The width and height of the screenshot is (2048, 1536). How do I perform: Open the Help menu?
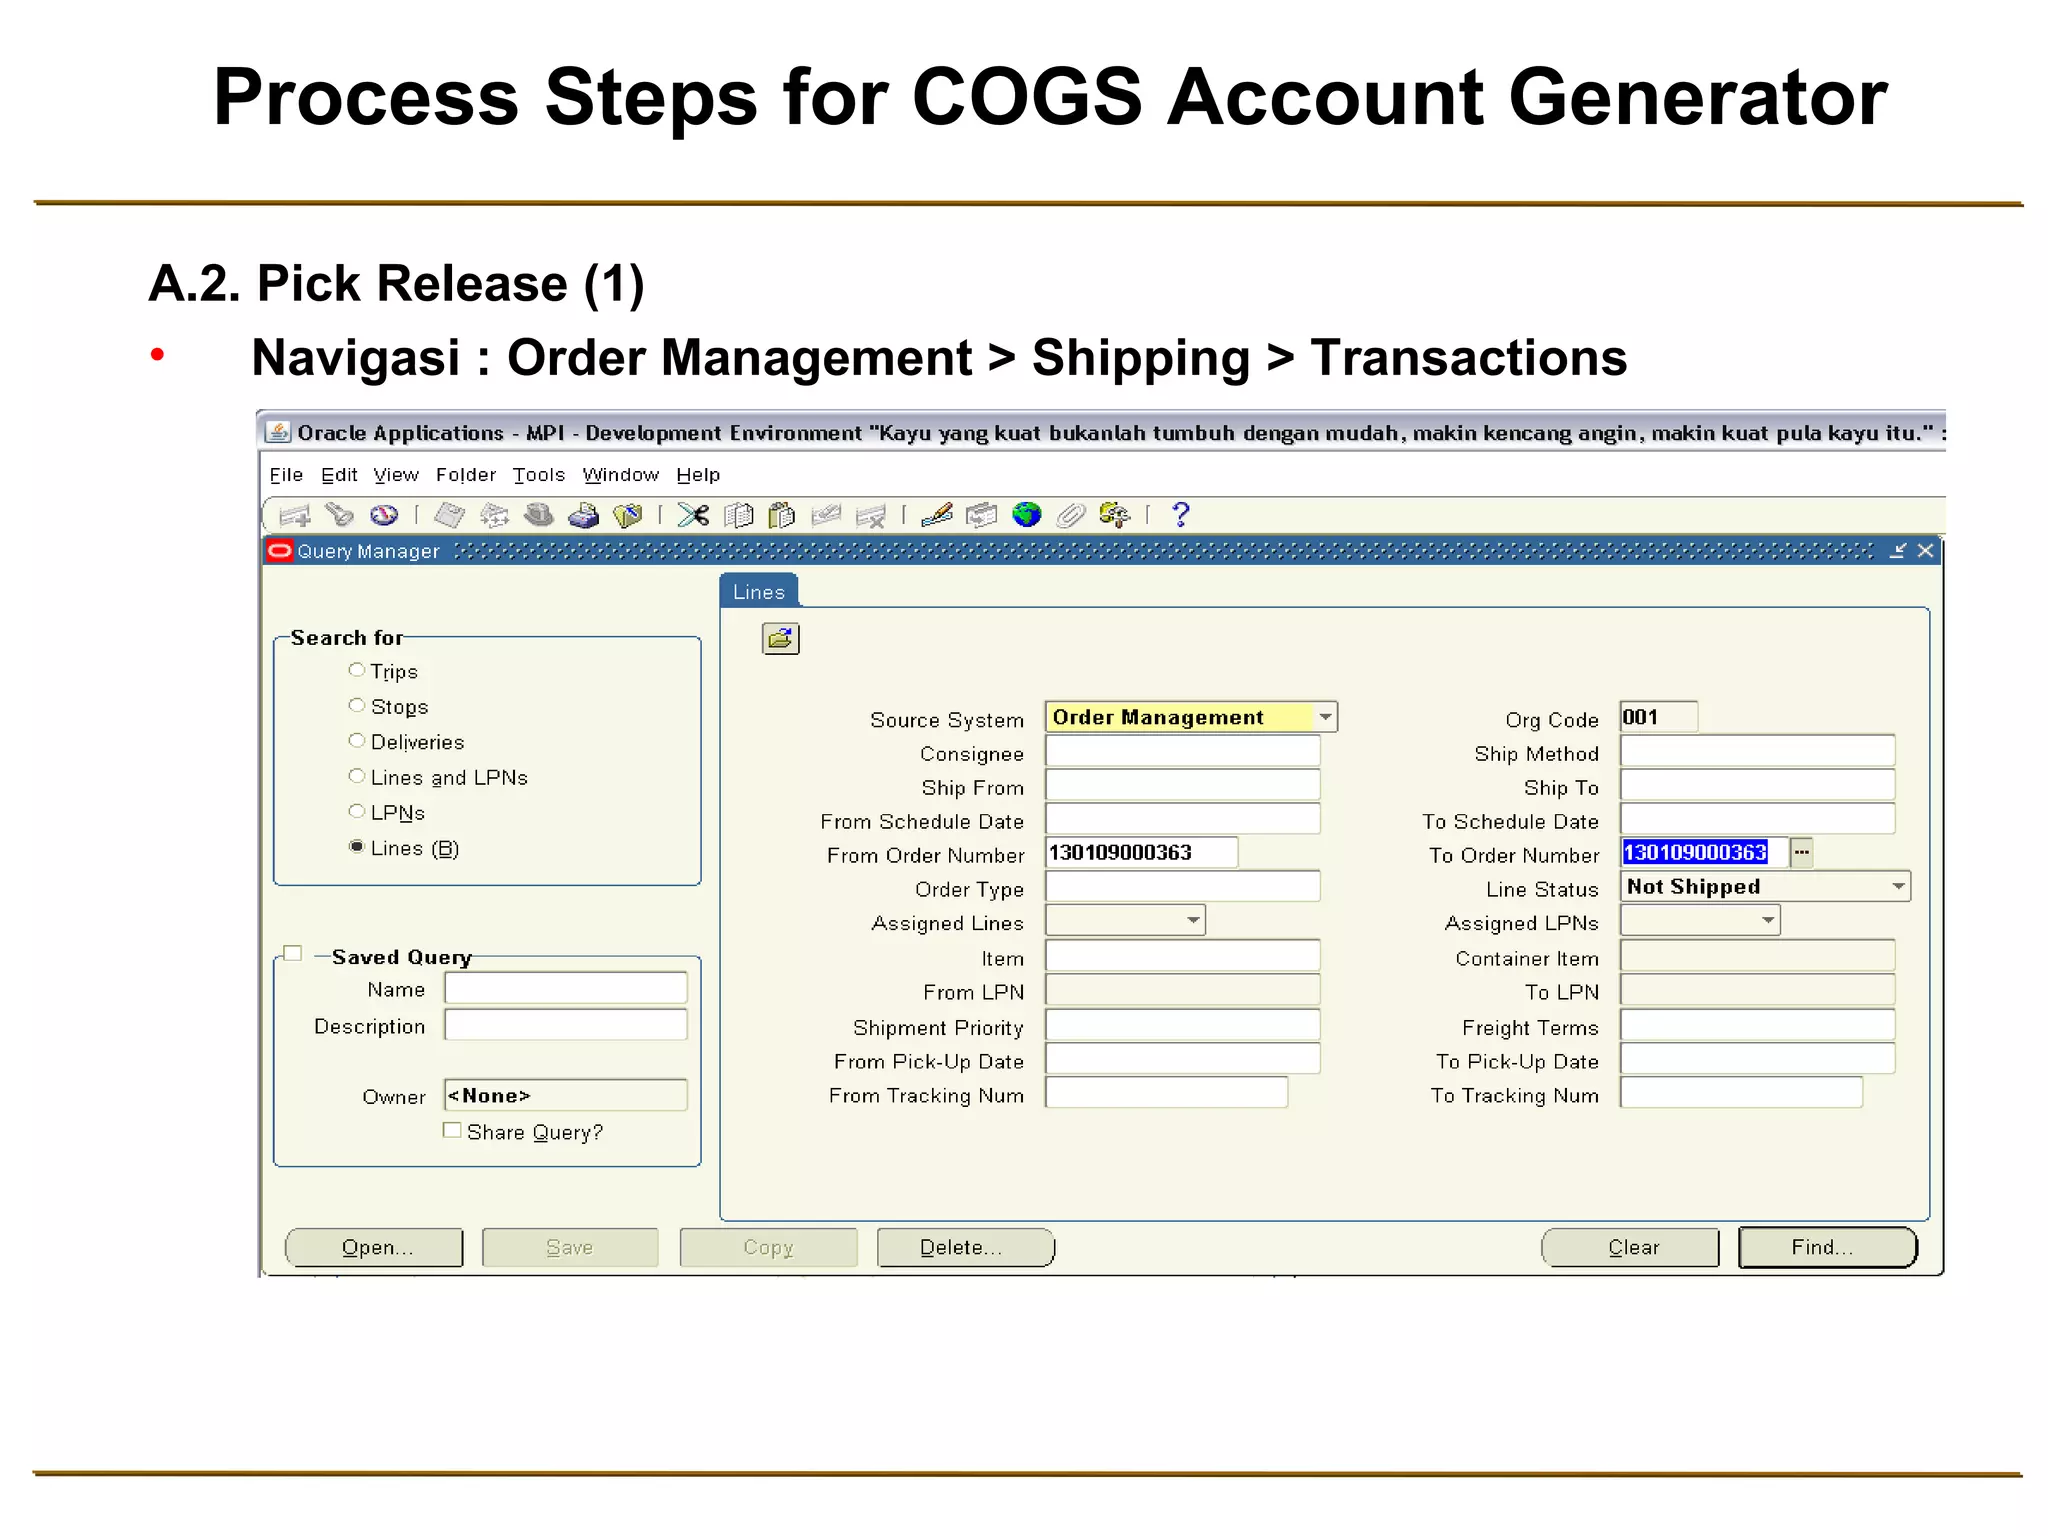(x=698, y=475)
